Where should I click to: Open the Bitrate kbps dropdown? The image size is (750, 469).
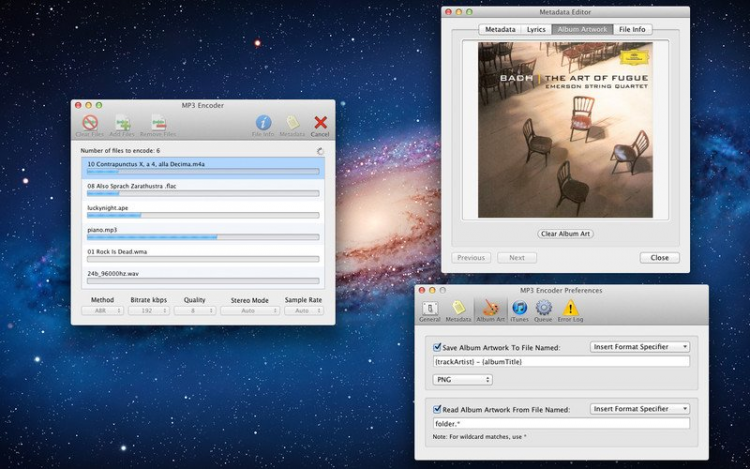click(147, 311)
